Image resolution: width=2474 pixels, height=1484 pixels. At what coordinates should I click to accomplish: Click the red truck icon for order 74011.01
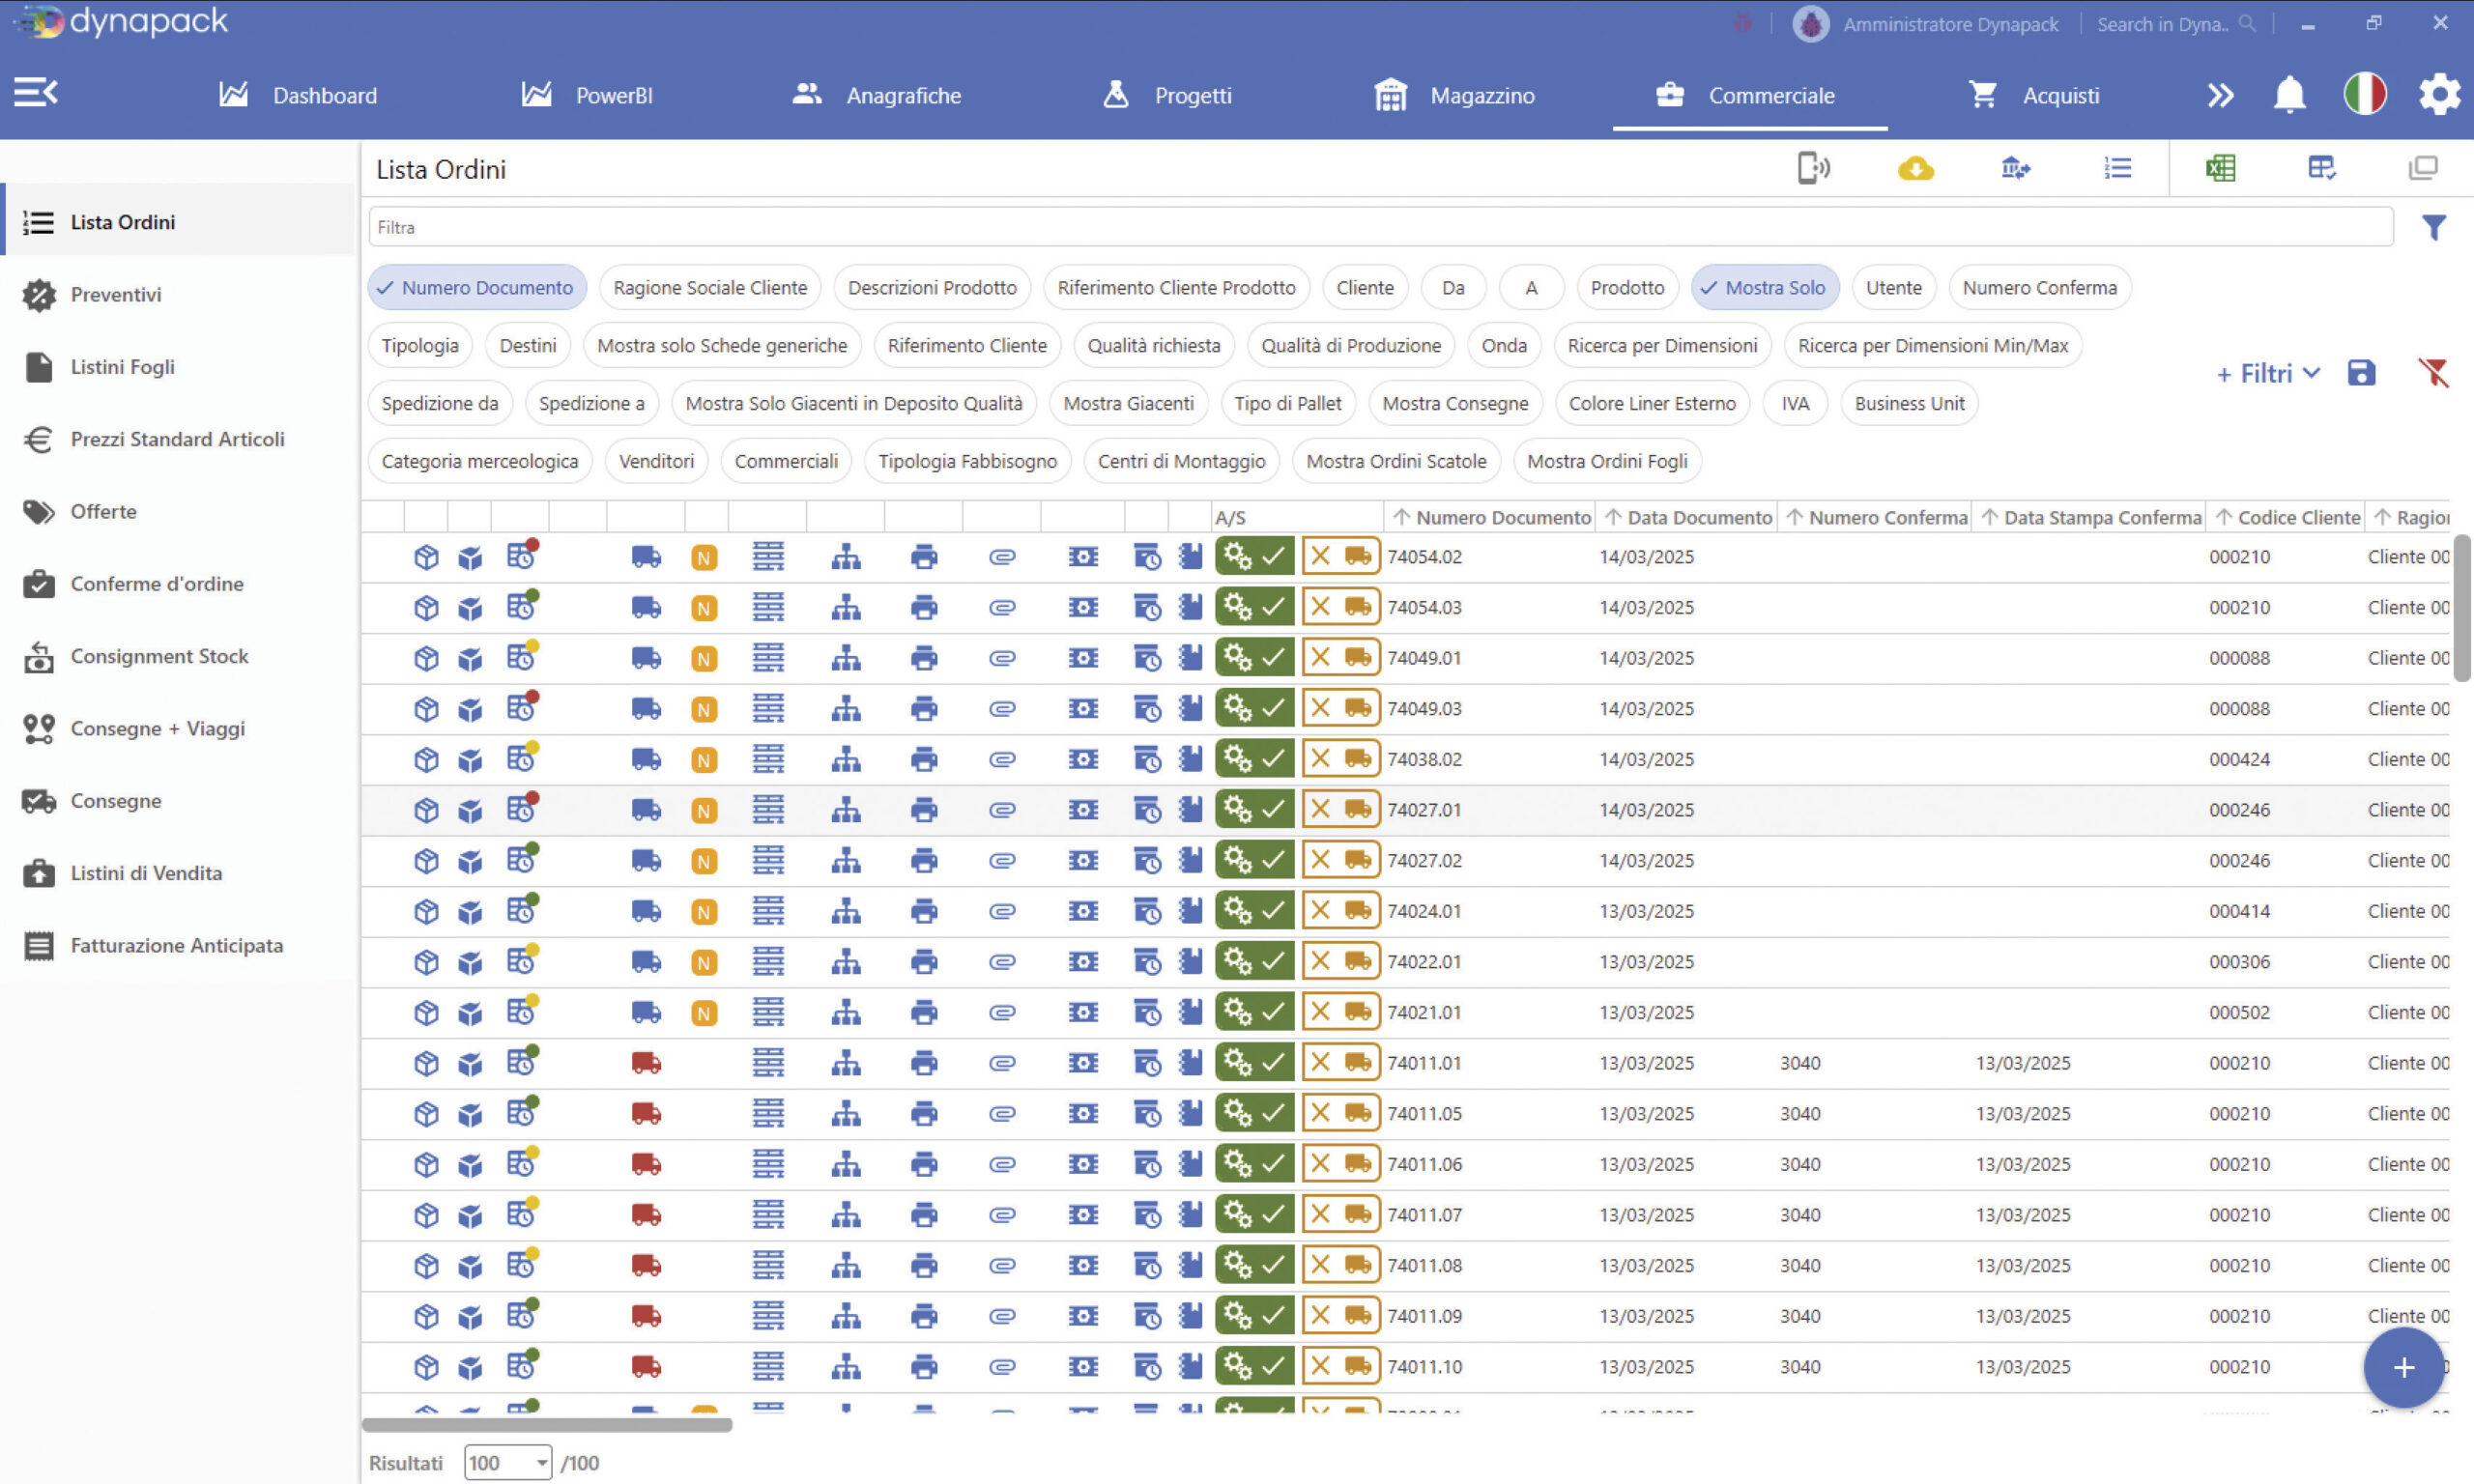[x=646, y=1063]
